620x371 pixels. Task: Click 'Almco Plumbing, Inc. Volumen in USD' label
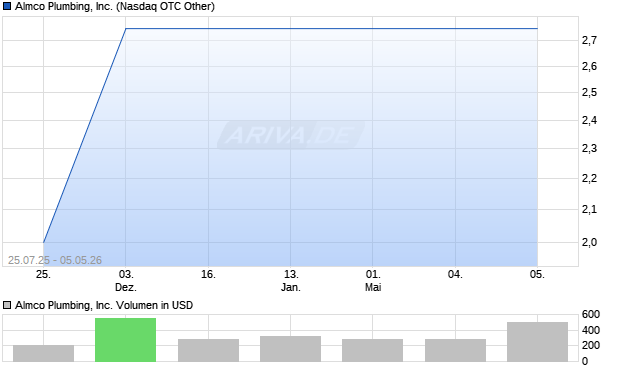[104, 305]
